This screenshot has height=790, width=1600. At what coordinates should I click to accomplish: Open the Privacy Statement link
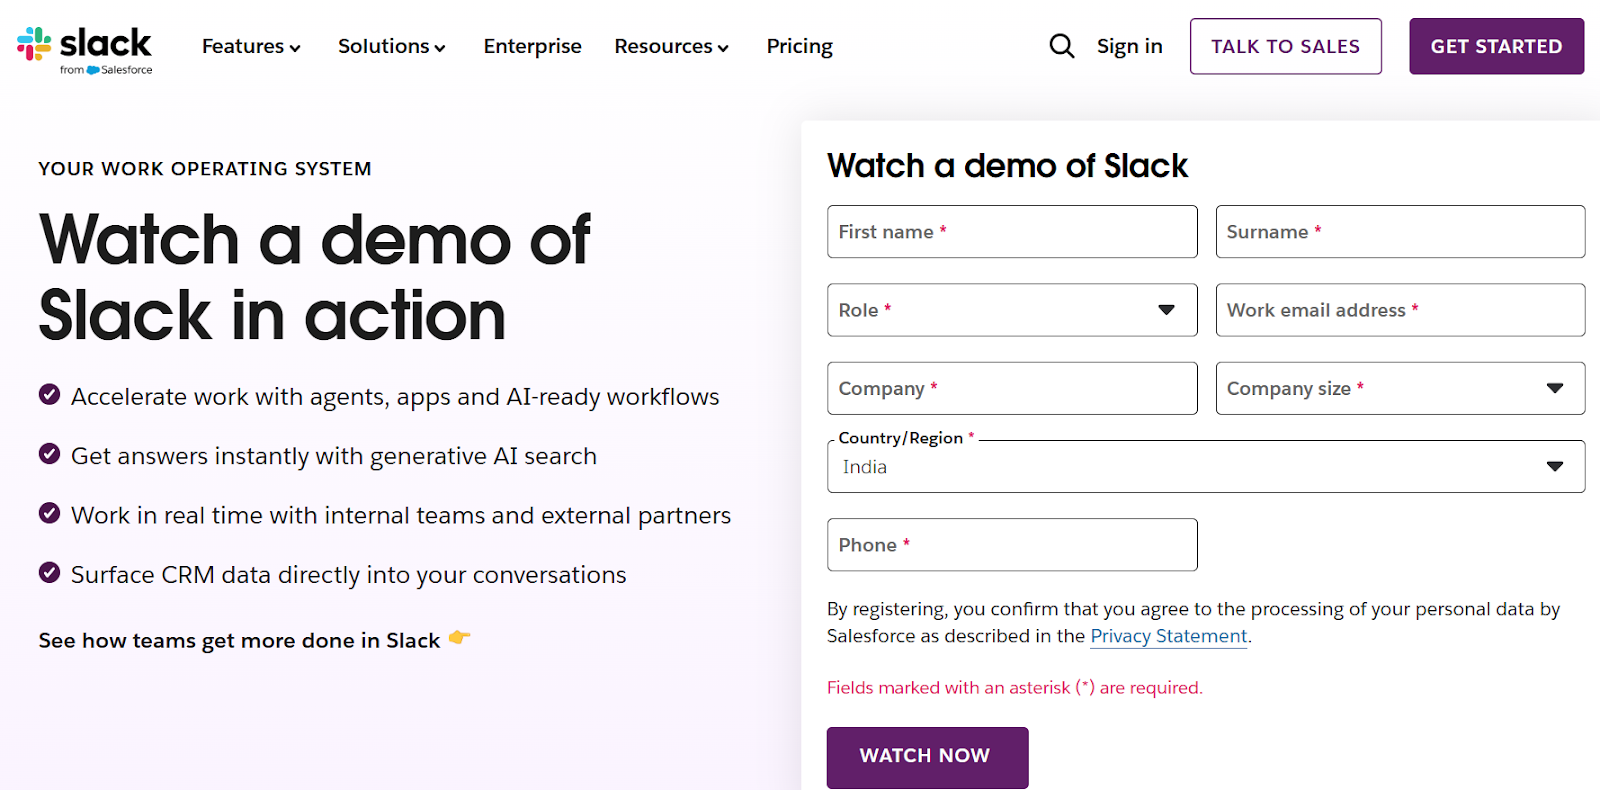pyautogui.click(x=1168, y=636)
